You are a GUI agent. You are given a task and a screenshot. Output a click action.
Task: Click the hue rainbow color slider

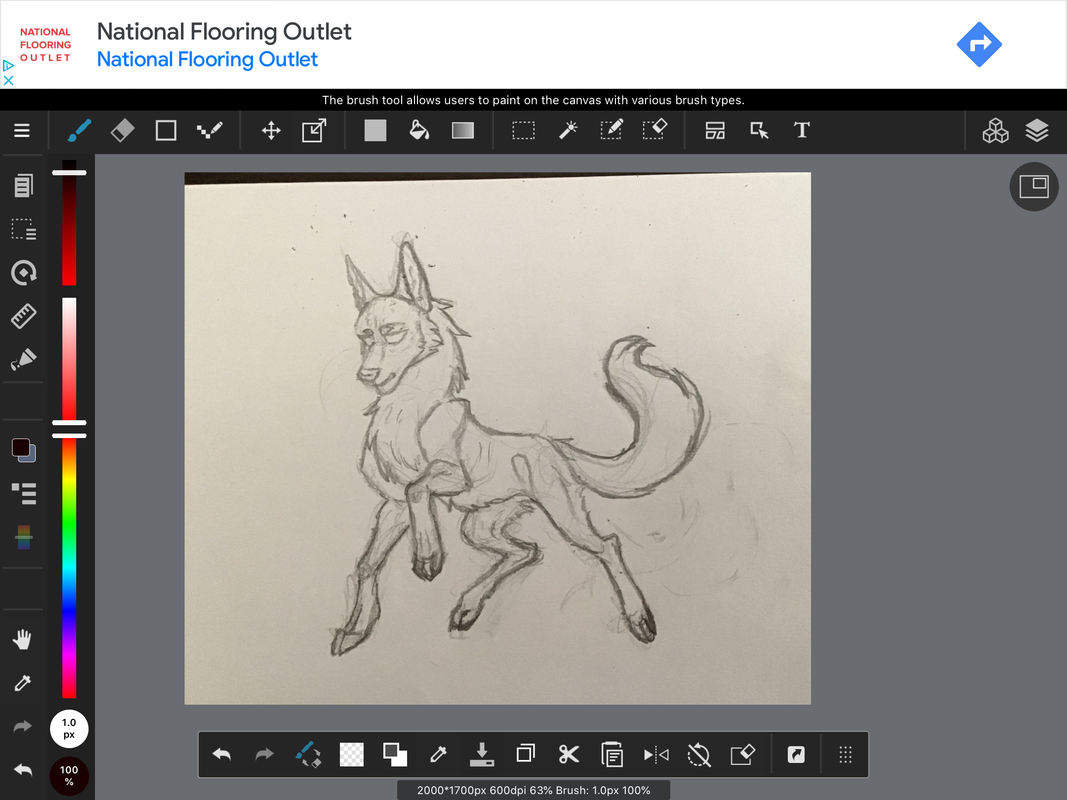click(x=69, y=568)
